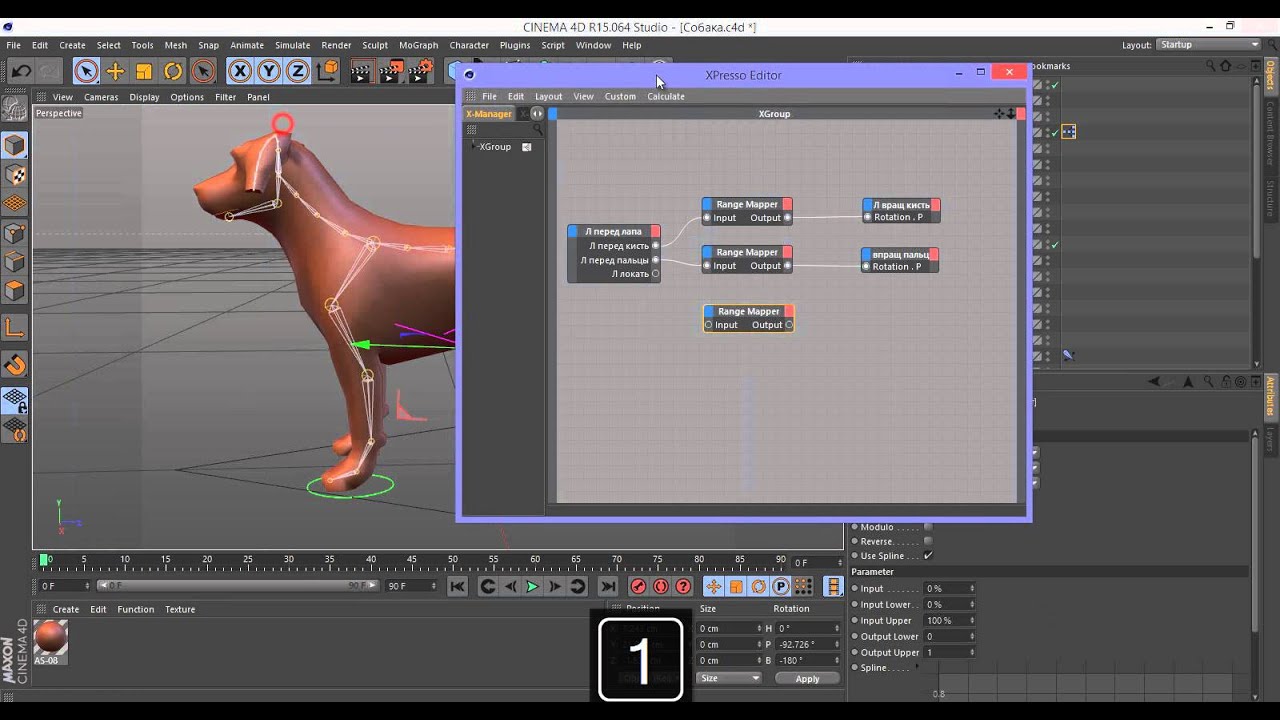Activate the Scale tool in top toolbar

[144, 71]
